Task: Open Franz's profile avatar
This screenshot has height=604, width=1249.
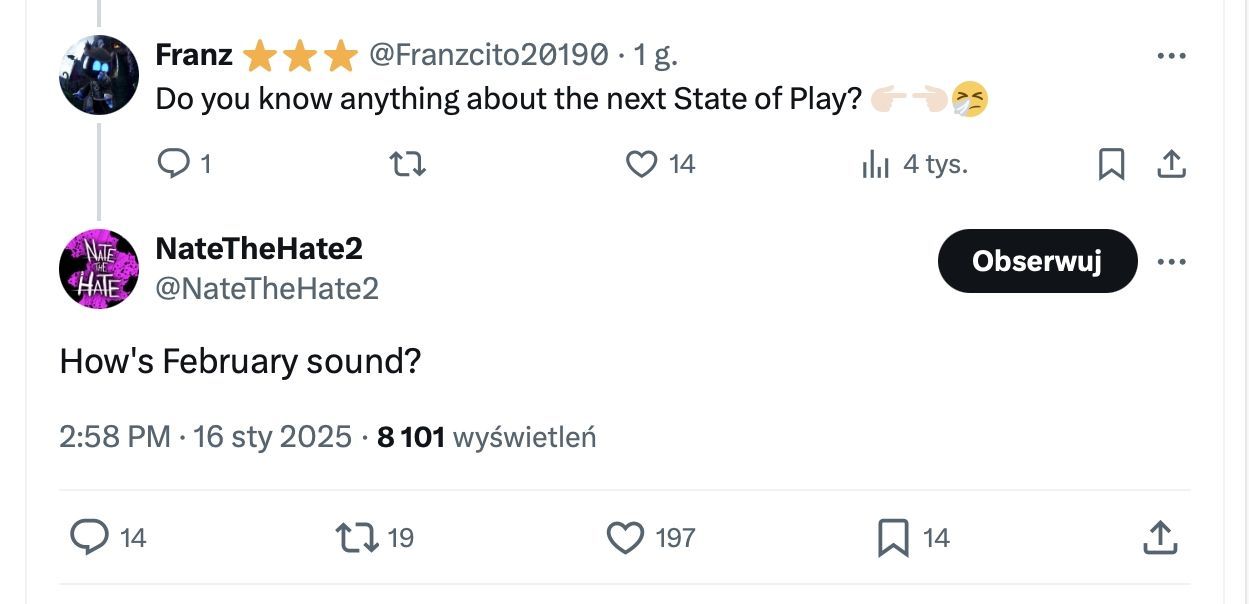Action: [x=99, y=75]
